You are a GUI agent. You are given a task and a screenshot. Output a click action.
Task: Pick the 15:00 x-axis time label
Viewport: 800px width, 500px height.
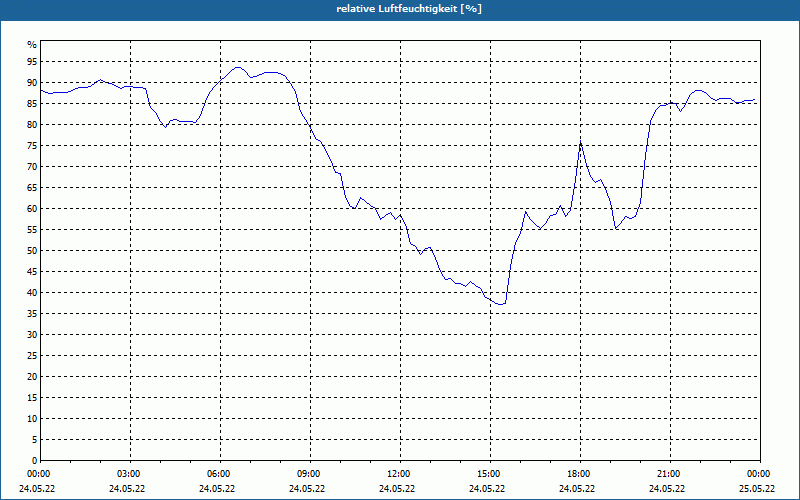pos(488,474)
